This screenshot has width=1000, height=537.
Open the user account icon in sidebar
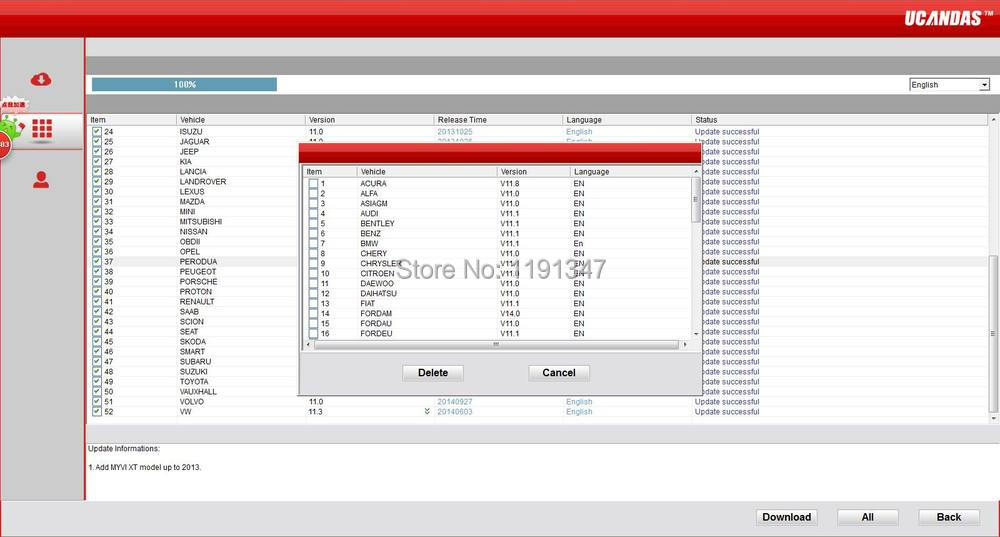coord(41,180)
